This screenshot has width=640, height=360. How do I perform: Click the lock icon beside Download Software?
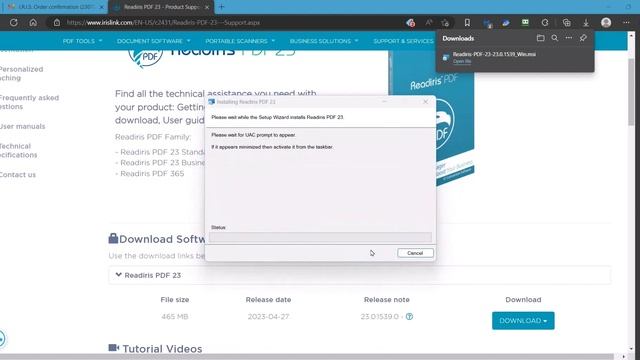click(113, 238)
